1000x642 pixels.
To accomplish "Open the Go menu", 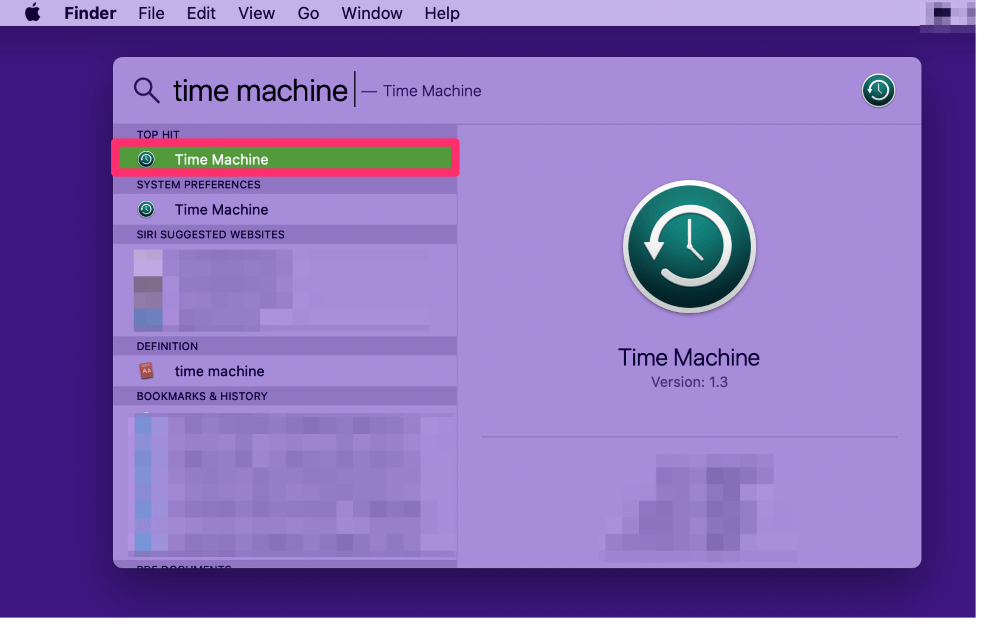I will click(308, 13).
